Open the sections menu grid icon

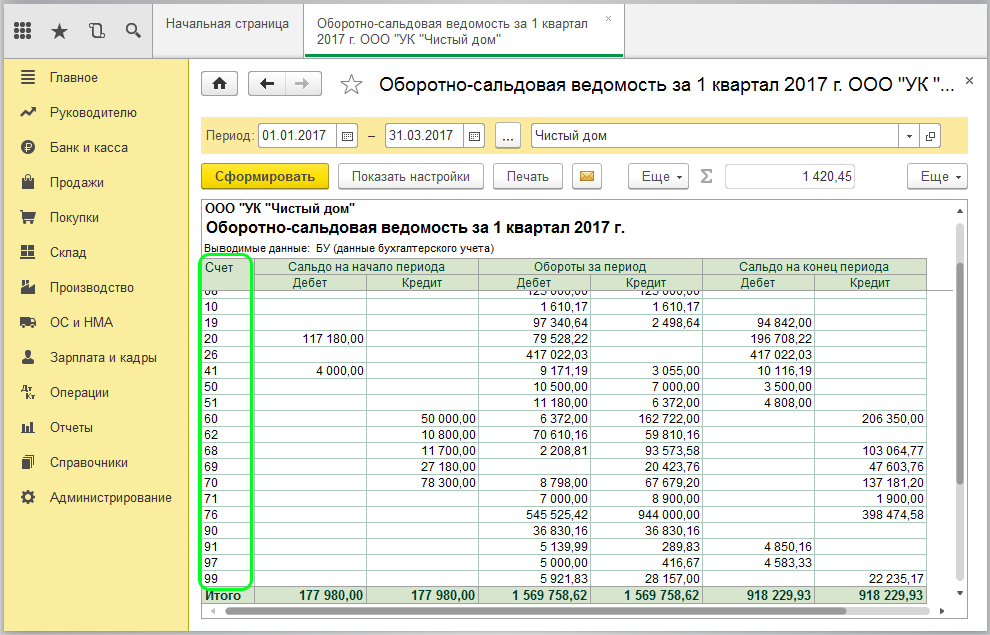click(x=24, y=31)
